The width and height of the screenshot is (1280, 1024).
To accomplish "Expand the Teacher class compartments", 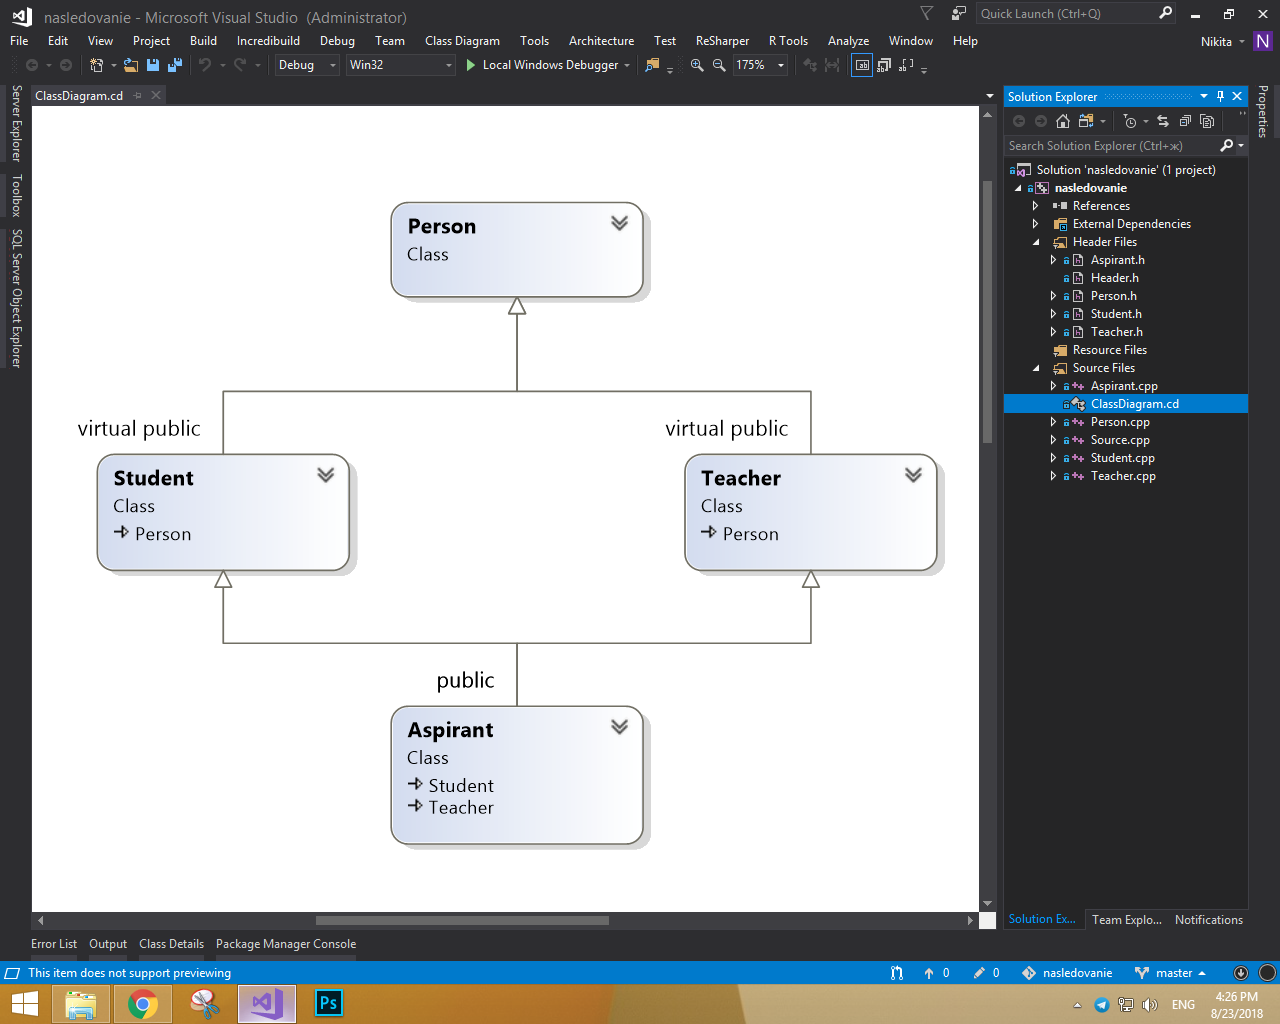I will [914, 475].
